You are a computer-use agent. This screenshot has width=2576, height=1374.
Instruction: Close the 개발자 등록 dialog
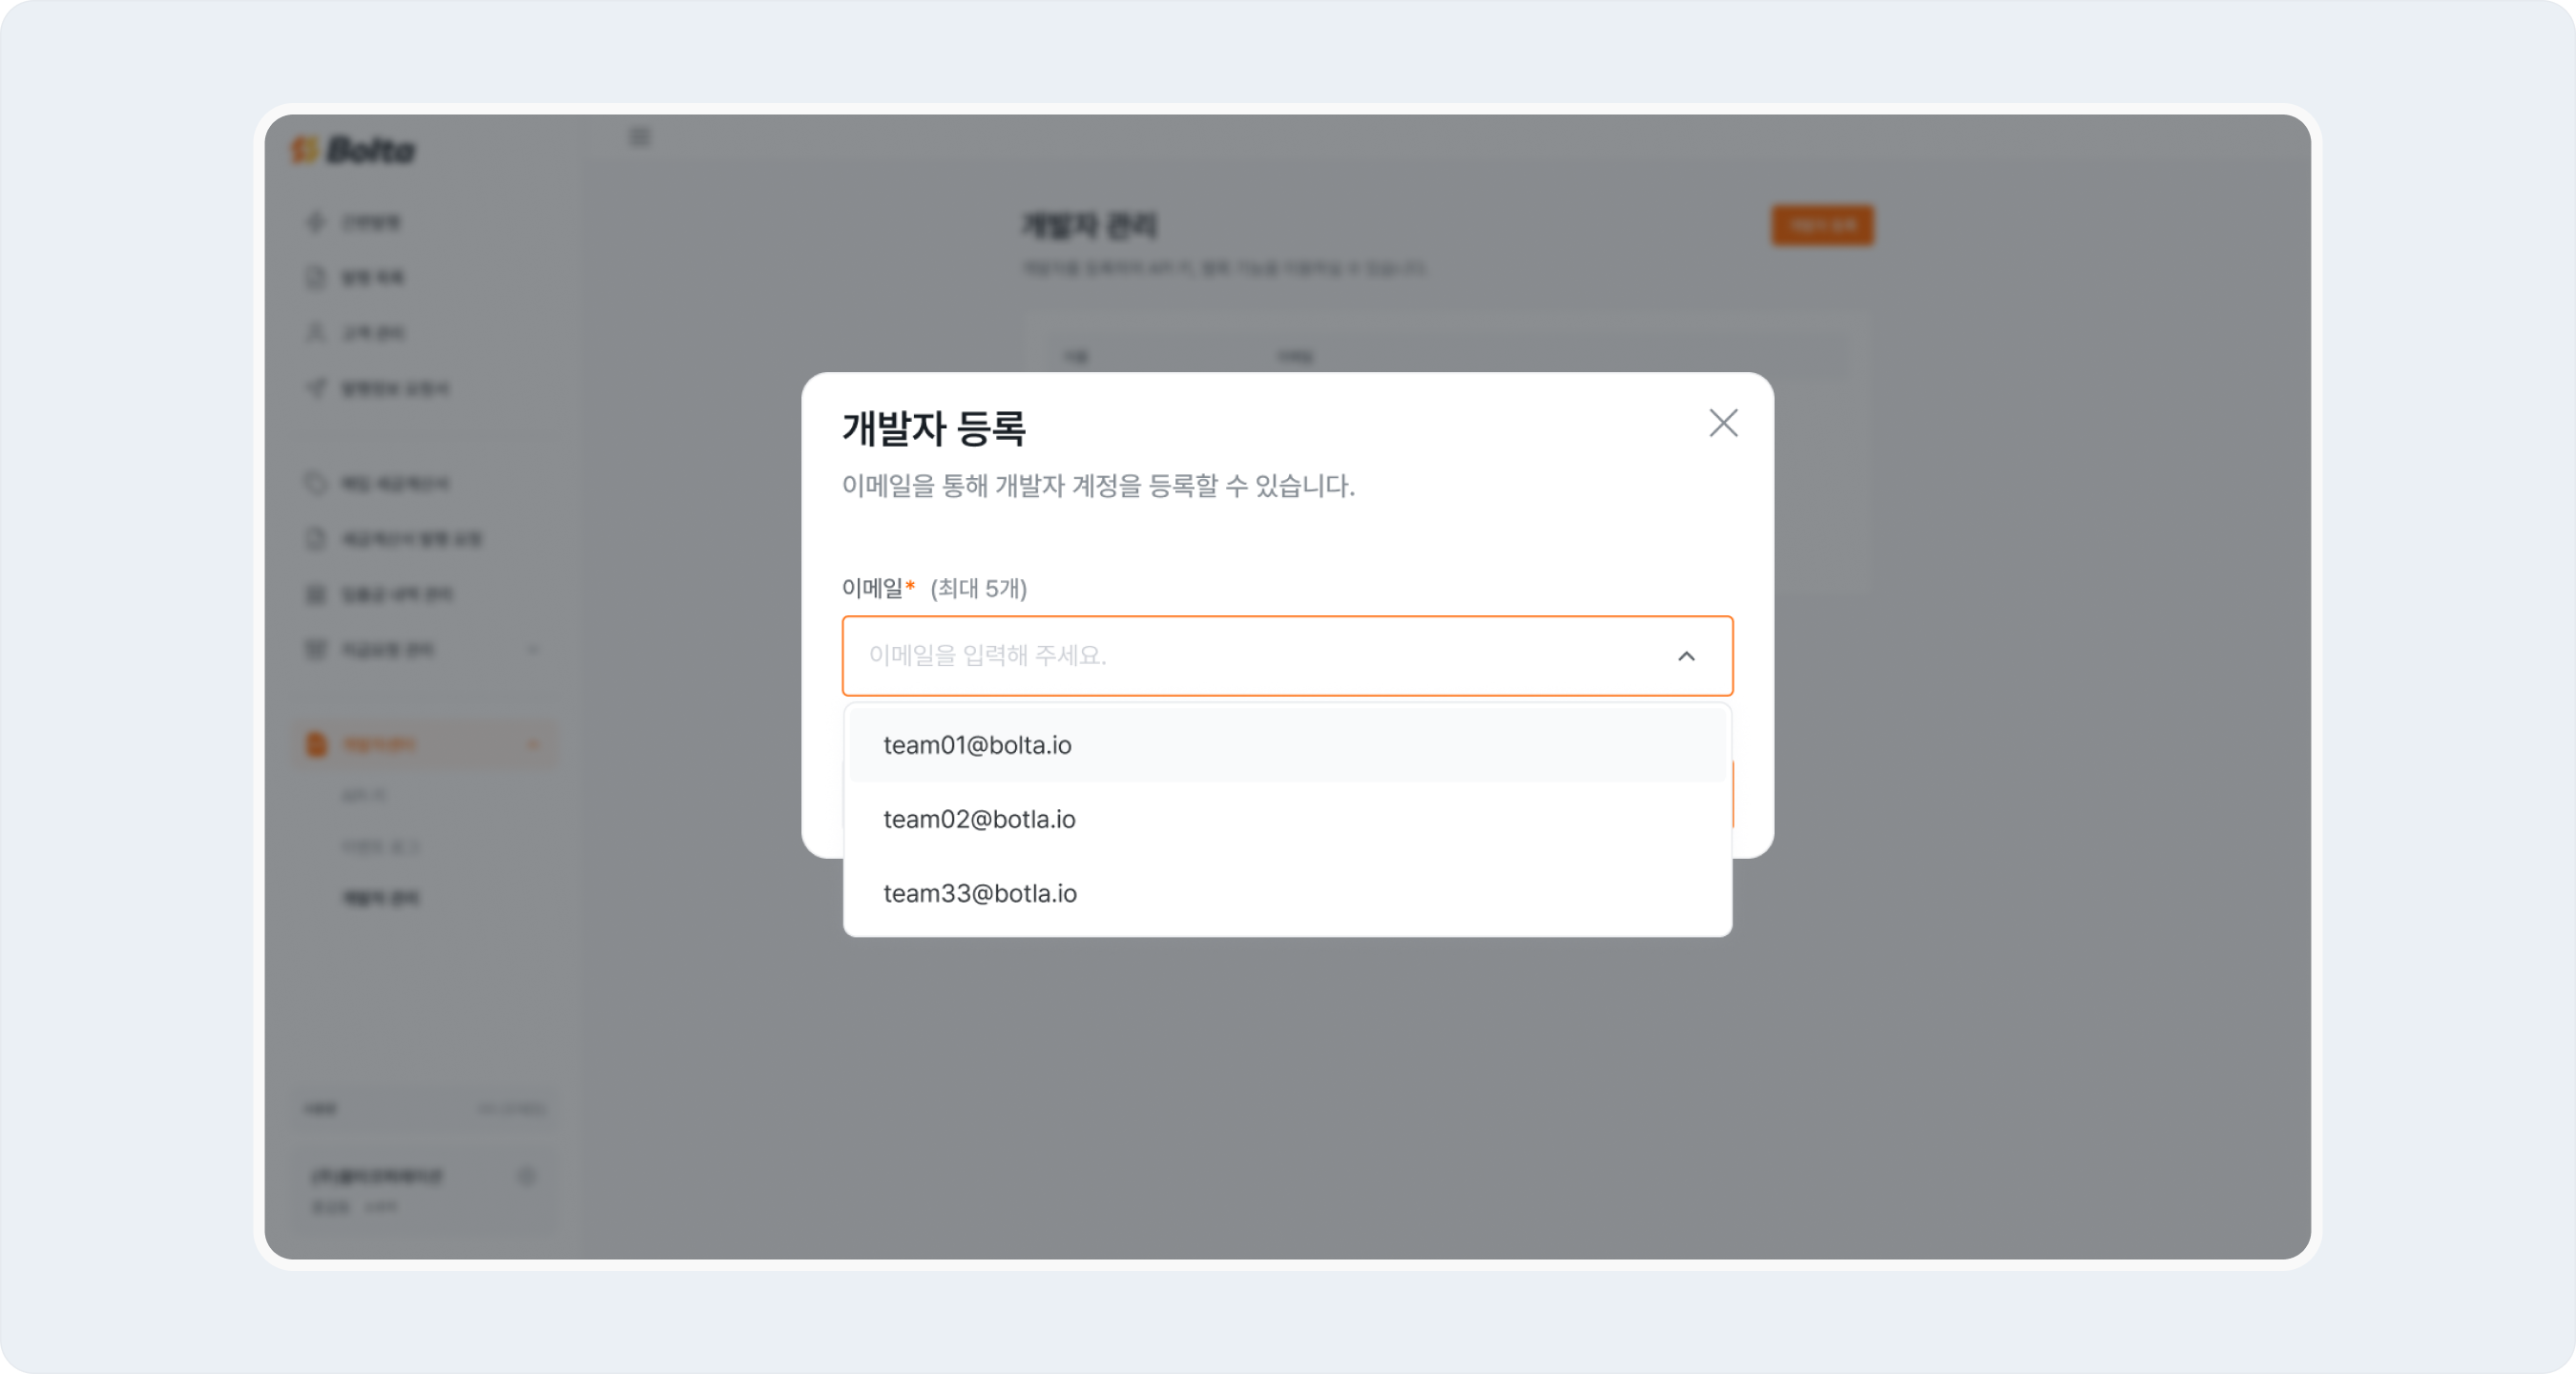[1723, 423]
